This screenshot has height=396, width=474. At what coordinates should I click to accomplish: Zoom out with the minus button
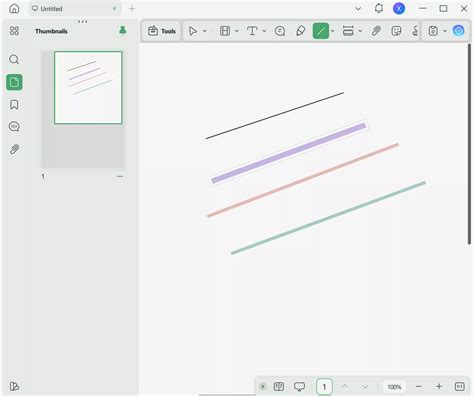419,387
